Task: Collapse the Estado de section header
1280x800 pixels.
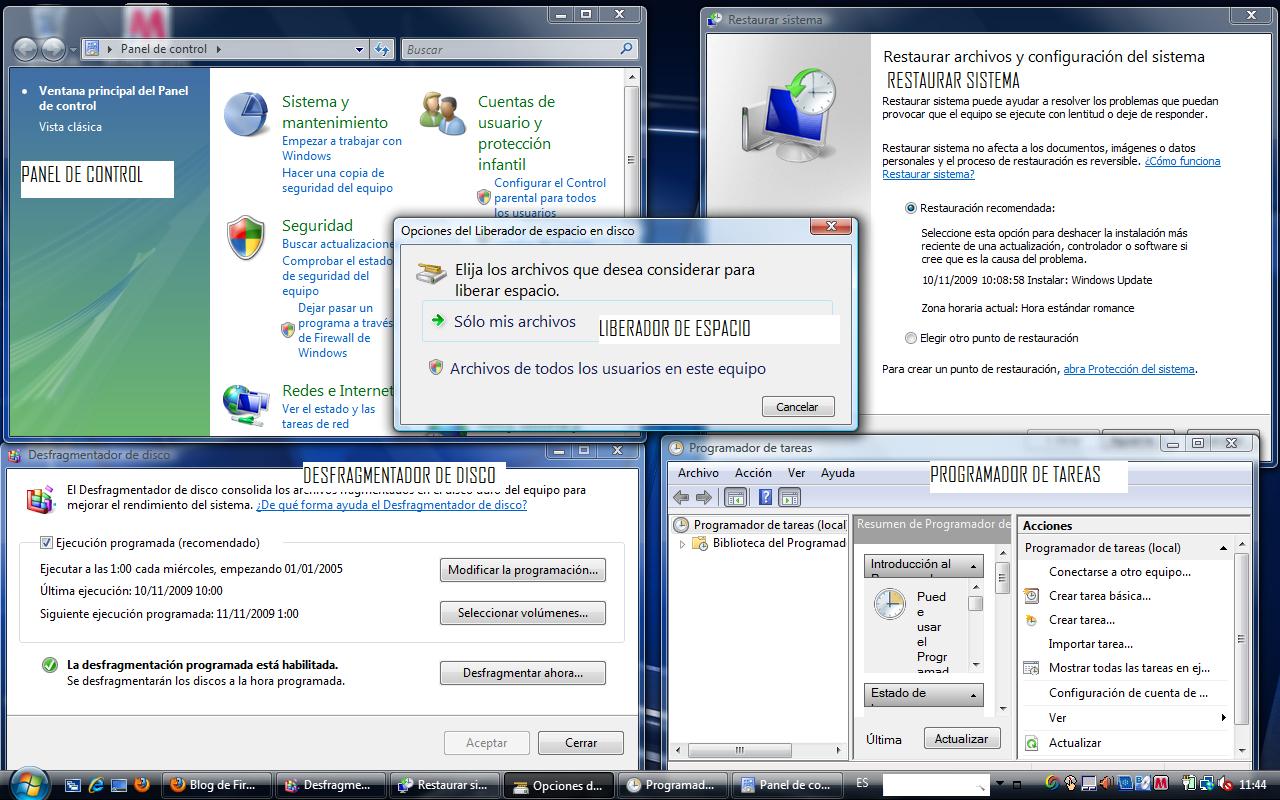Action: [x=972, y=695]
